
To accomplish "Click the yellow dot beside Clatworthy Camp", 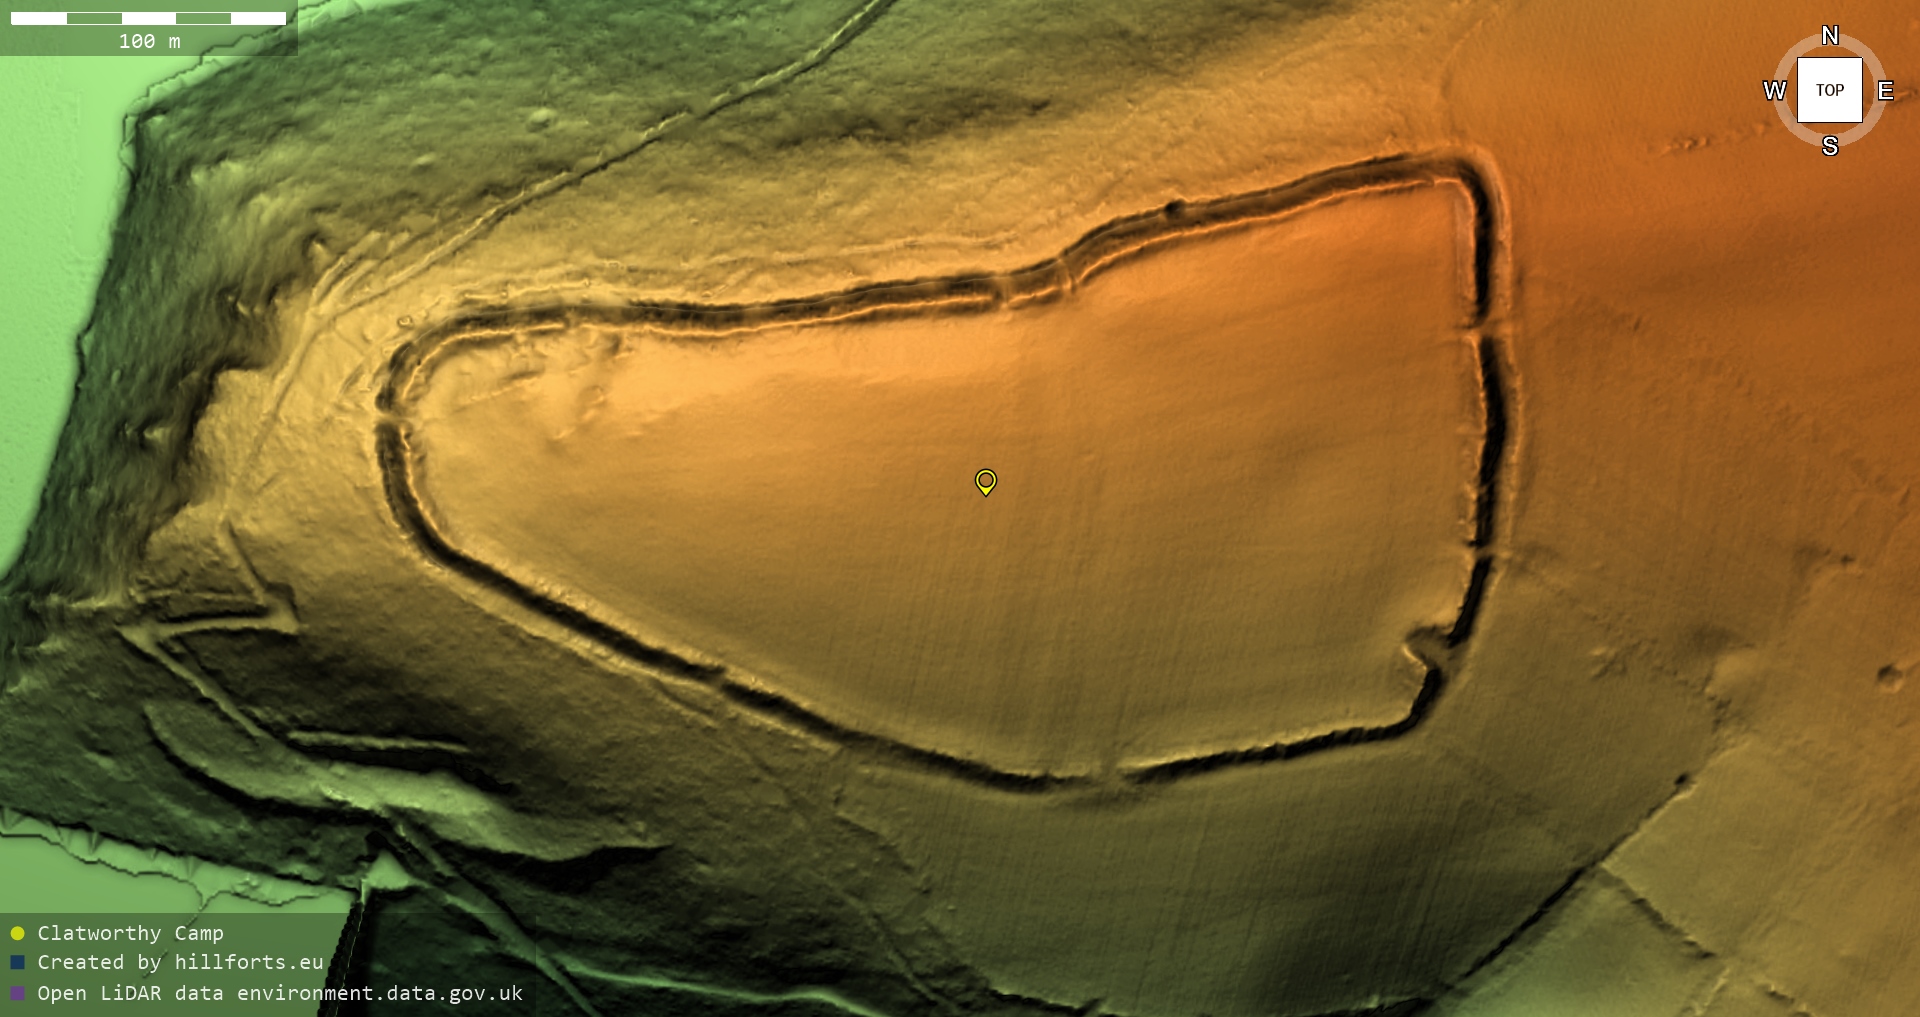I will coord(17,933).
